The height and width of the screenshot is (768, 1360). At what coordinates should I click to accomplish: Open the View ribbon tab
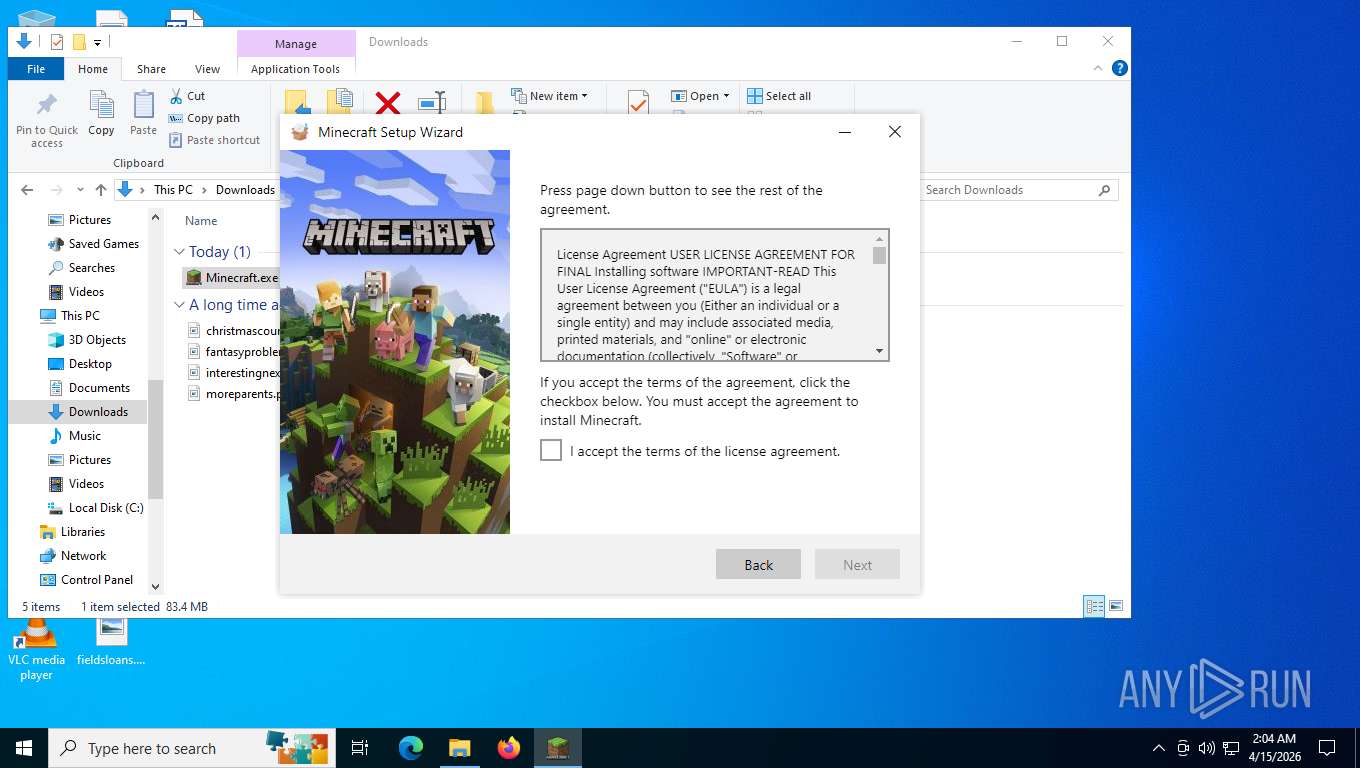click(x=207, y=69)
